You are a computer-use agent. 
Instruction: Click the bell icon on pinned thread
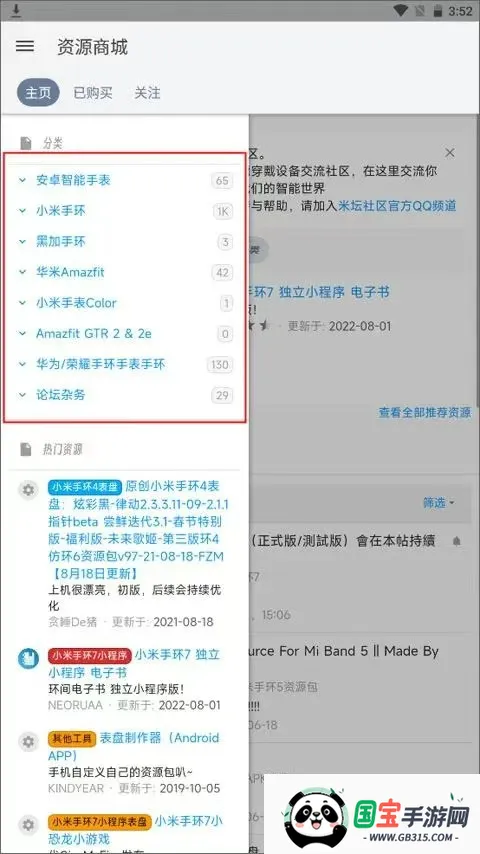[457, 541]
